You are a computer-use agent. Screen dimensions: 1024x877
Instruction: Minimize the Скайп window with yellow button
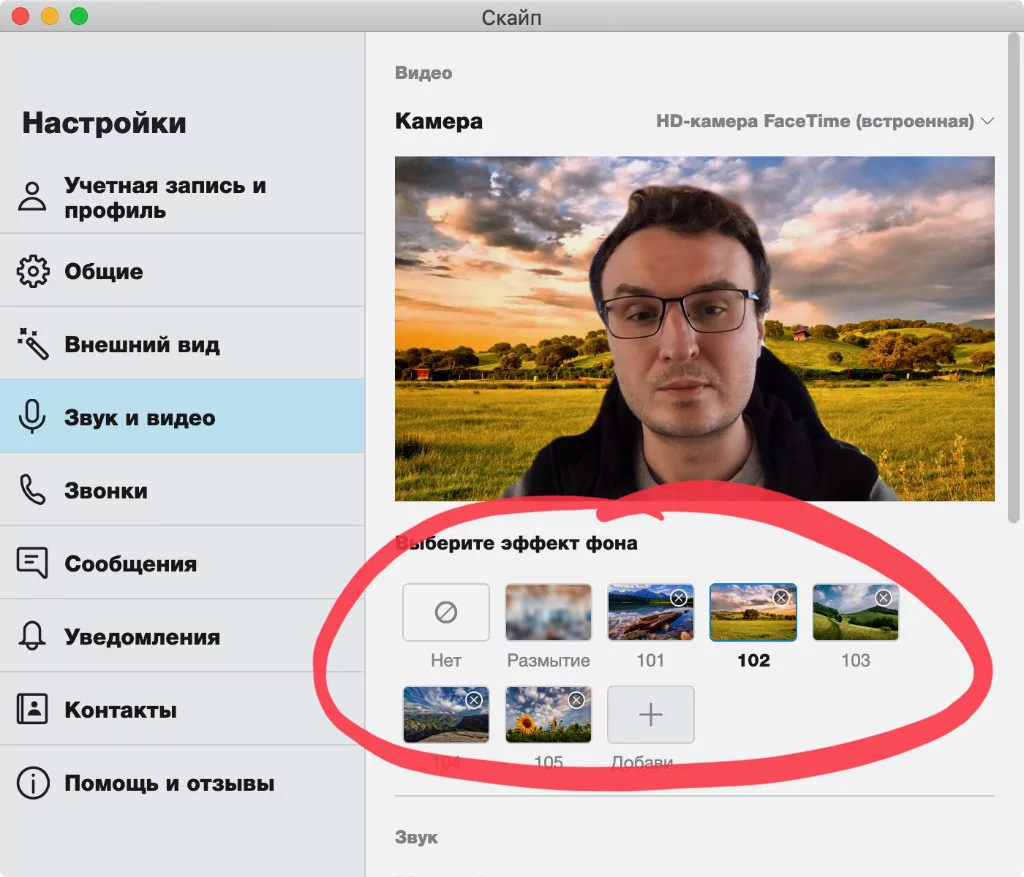pyautogui.click(x=50, y=16)
